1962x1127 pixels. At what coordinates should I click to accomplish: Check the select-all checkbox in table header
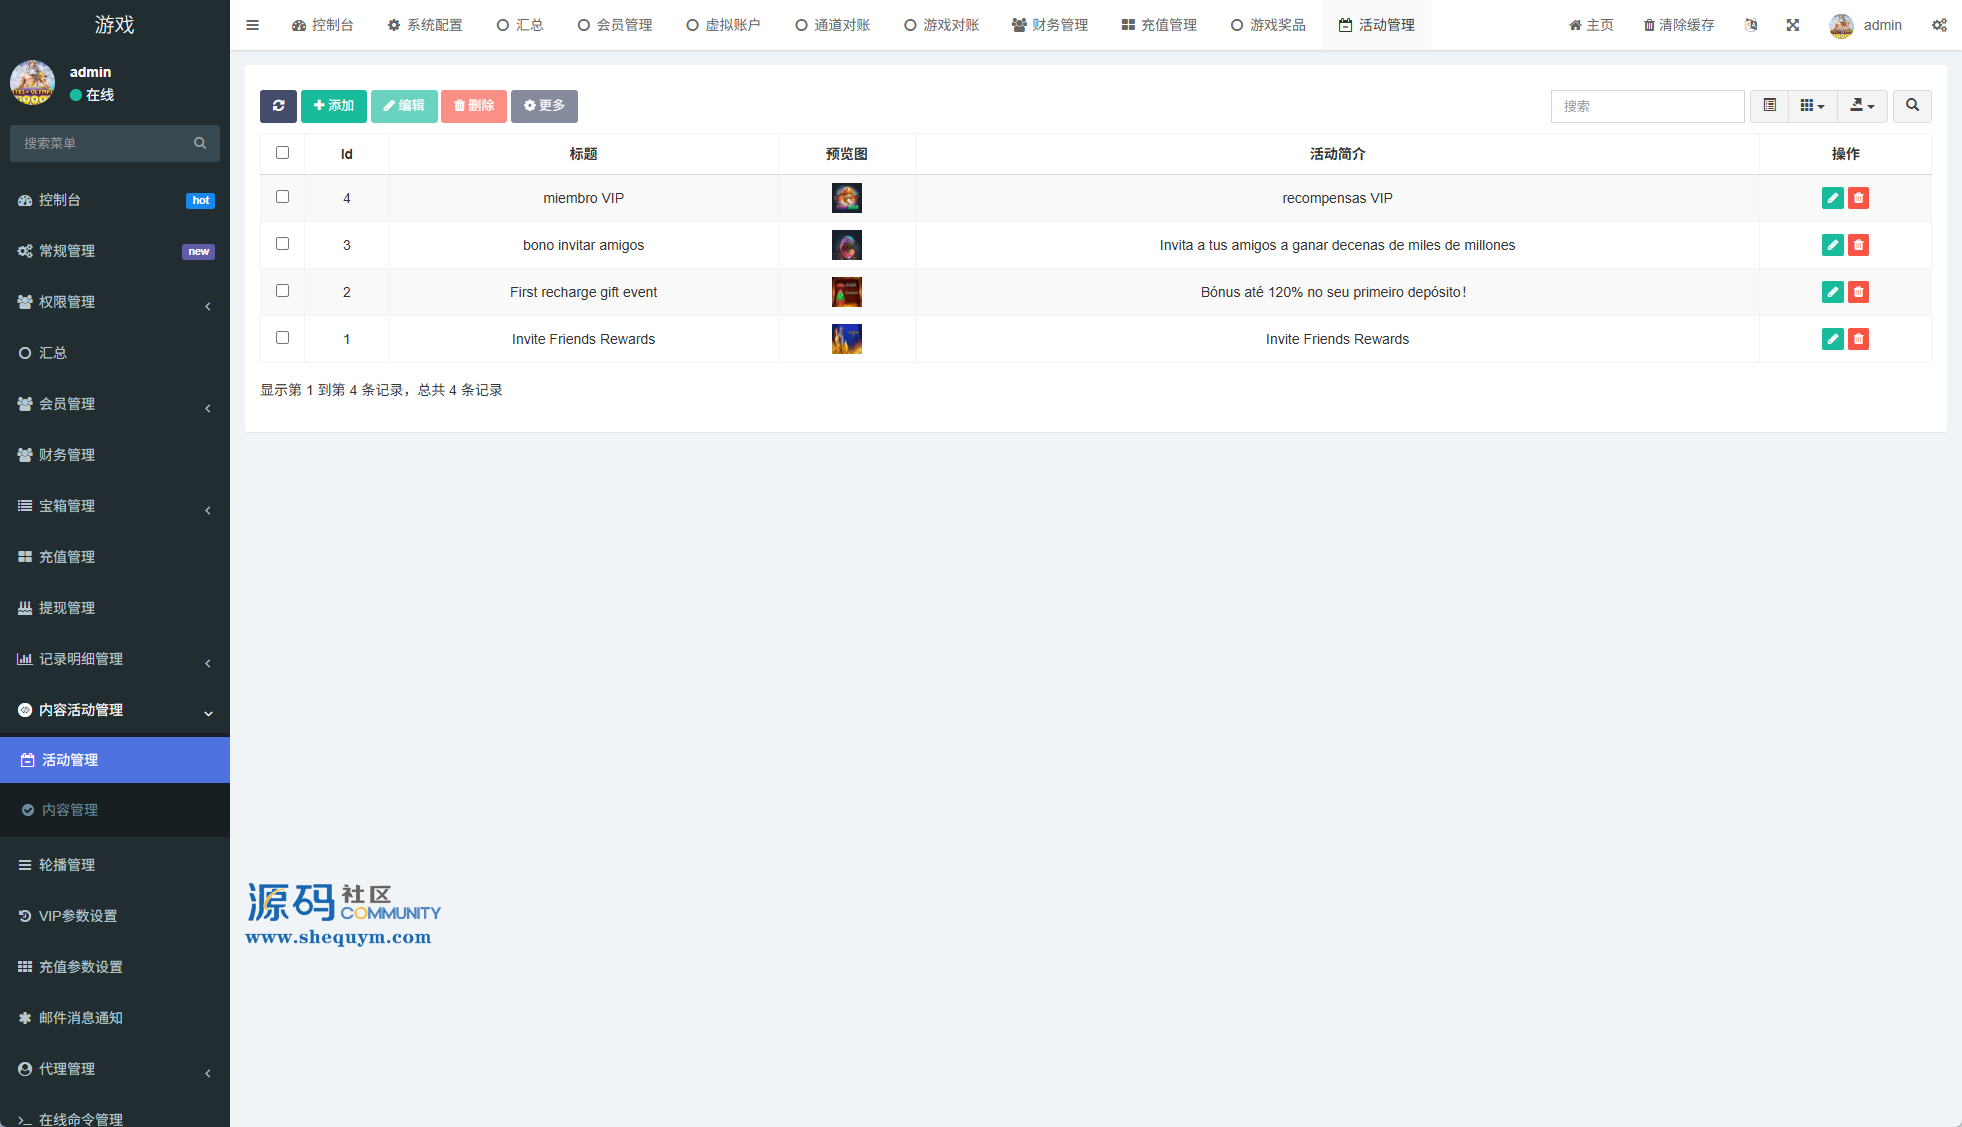pos(282,153)
